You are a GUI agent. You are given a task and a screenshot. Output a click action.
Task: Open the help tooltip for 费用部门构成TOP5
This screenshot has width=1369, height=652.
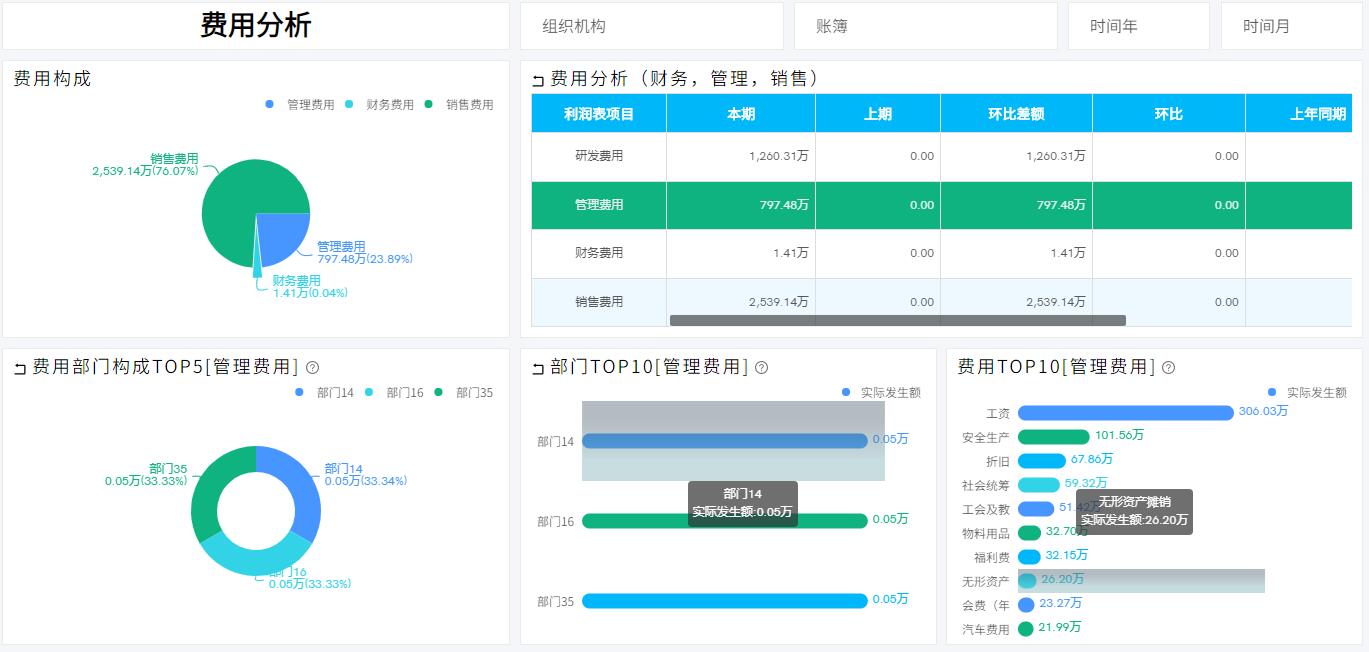313,368
